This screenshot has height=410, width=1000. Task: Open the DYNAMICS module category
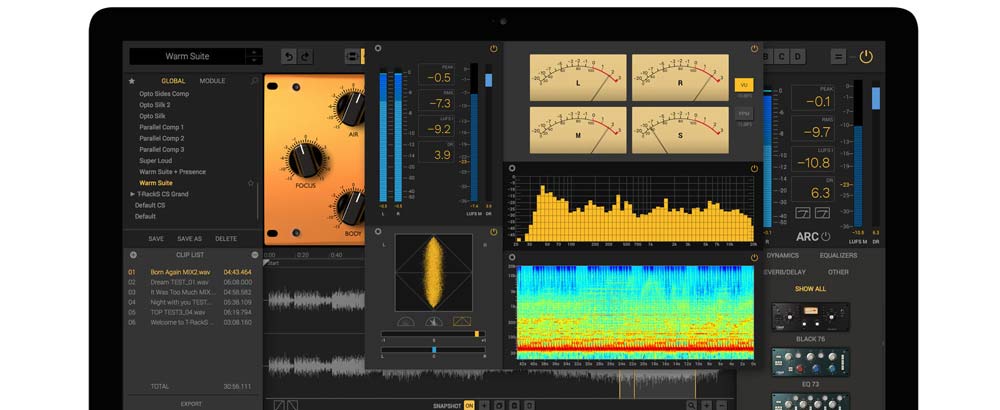(x=782, y=255)
